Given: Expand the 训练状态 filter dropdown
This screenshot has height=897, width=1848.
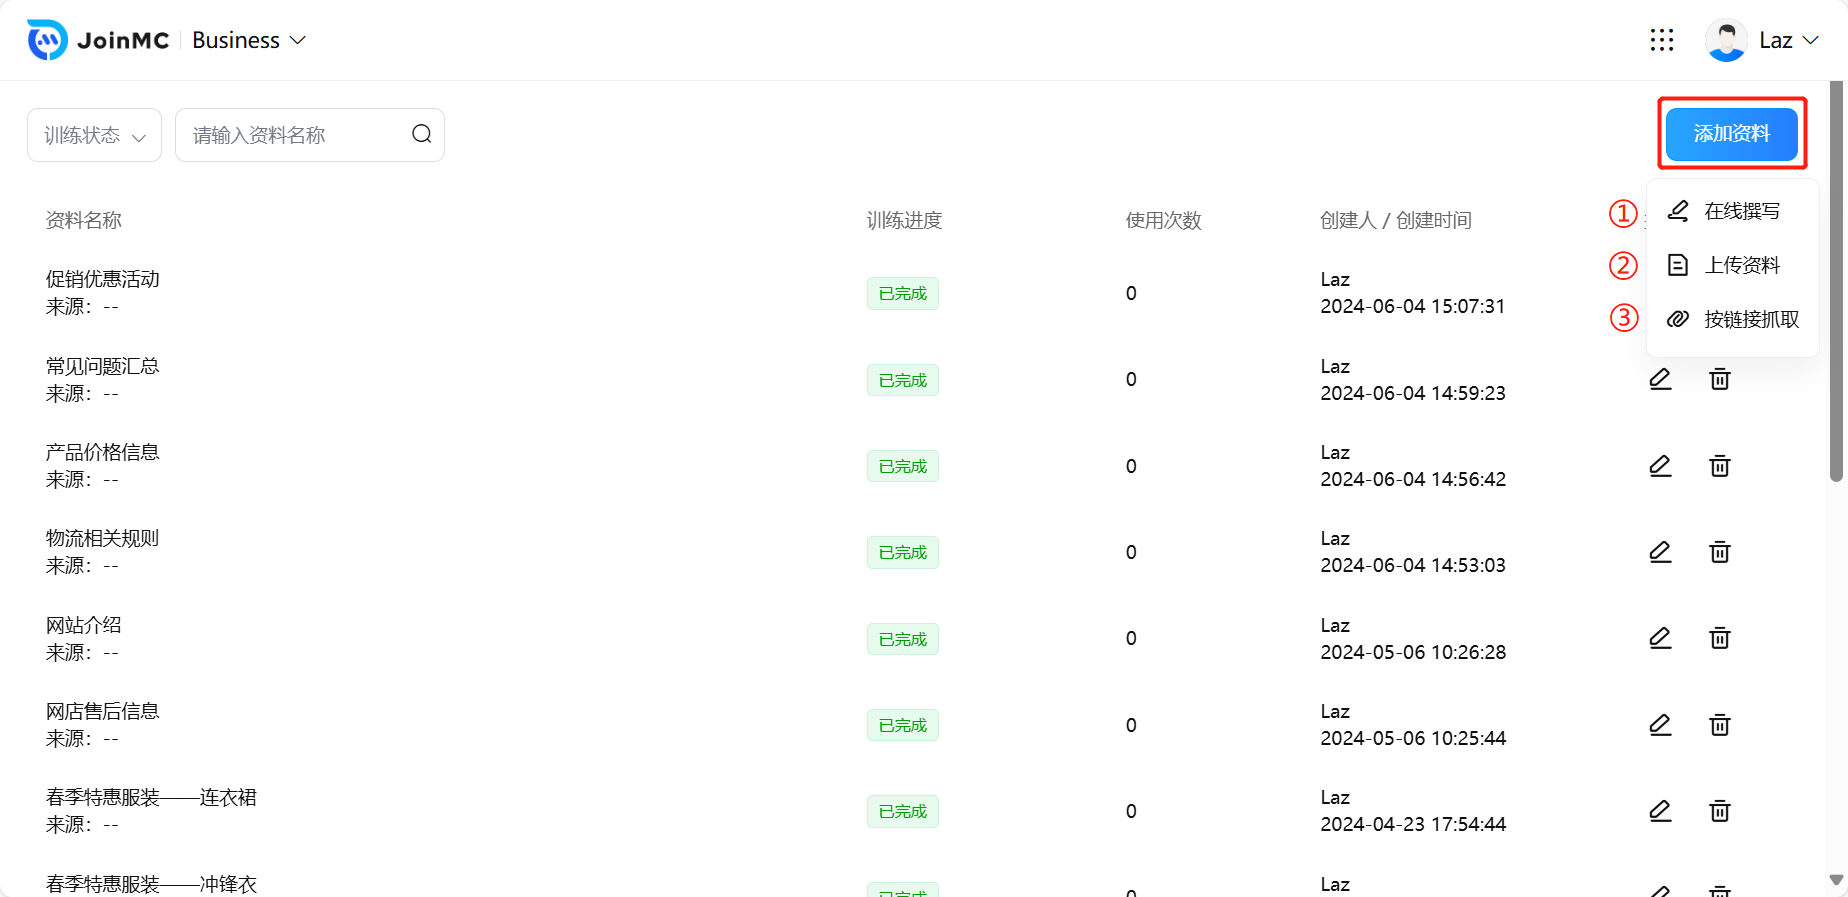Looking at the screenshot, I should pyautogui.click(x=94, y=135).
